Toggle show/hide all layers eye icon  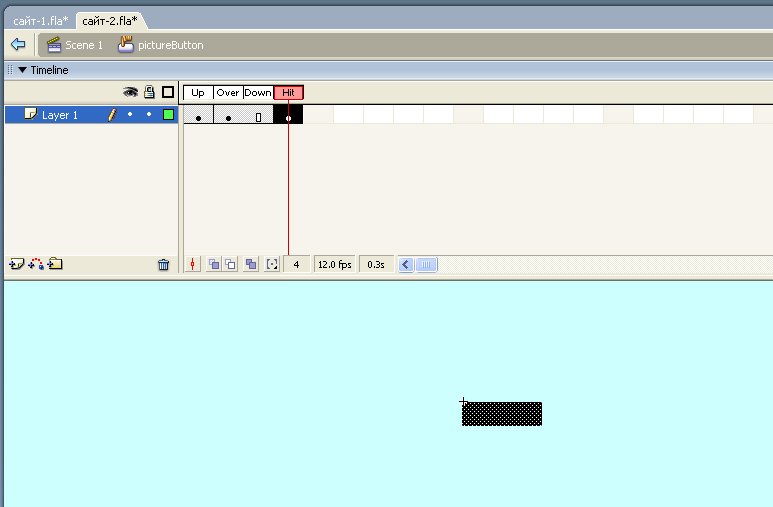130,92
